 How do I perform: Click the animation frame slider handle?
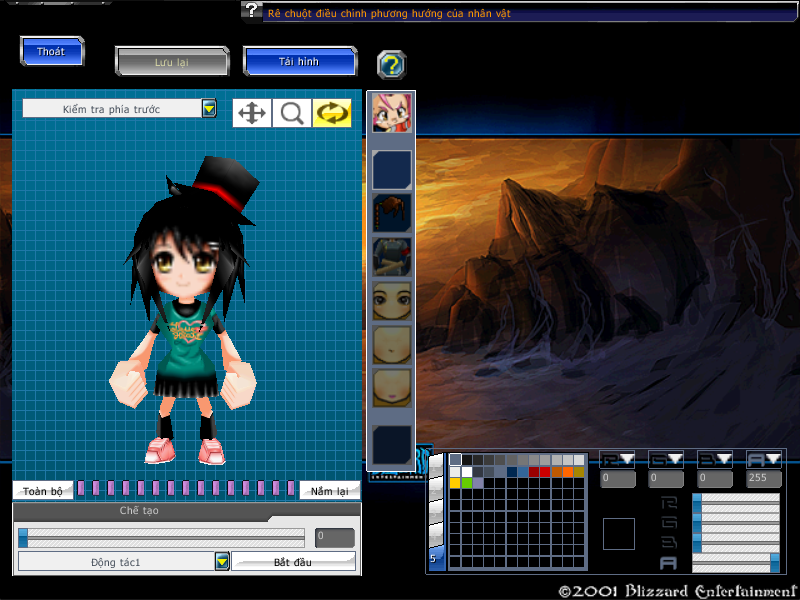(23, 538)
